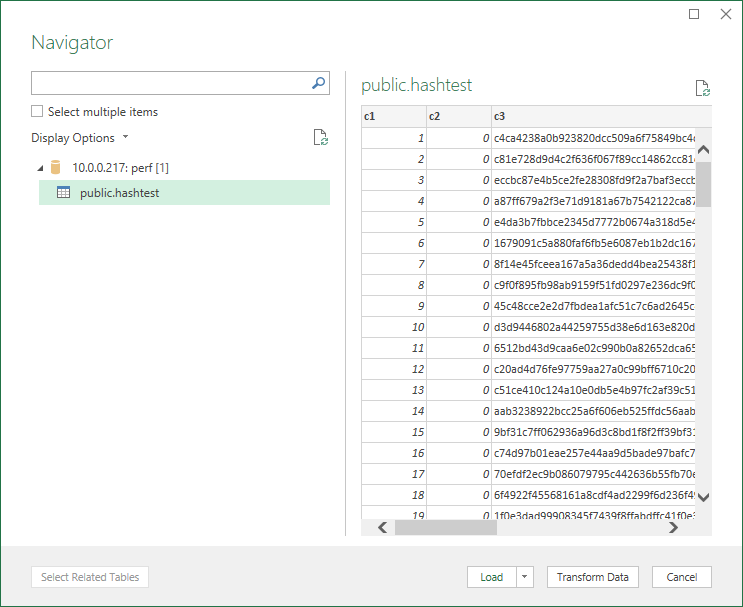The height and width of the screenshot is (607, 743).
Task: Select the public.hashtest table
Action: pos(119,193)
